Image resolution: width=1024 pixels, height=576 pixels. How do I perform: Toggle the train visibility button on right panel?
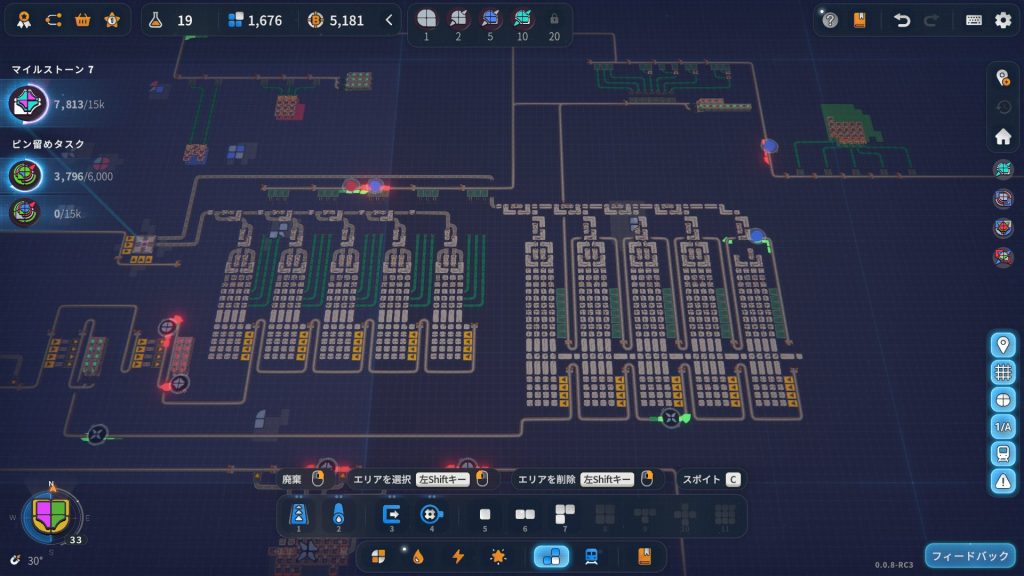pos(1003,453)
